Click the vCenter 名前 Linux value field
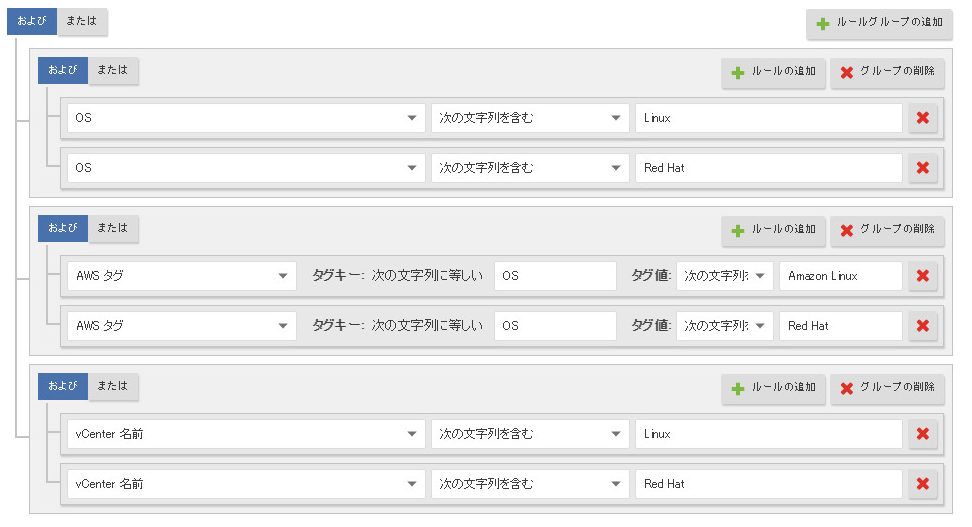 coord(768,434)
